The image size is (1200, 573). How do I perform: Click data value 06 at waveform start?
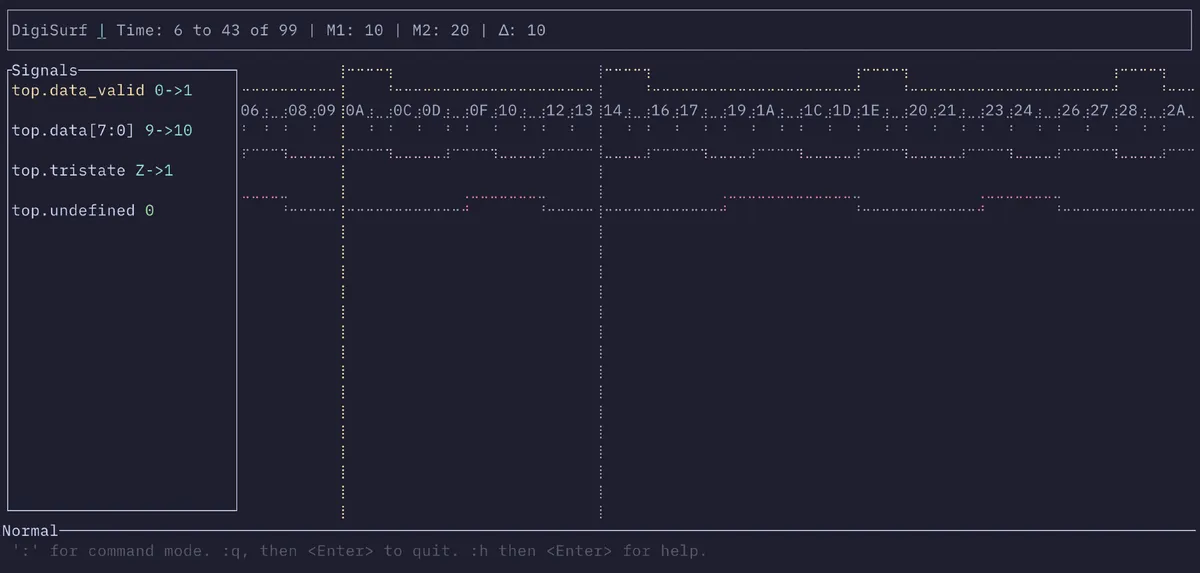[250, 111]
